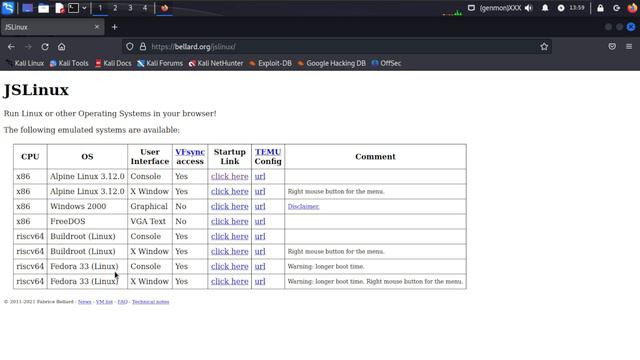Click the padlock site information icon

(143, 47)
